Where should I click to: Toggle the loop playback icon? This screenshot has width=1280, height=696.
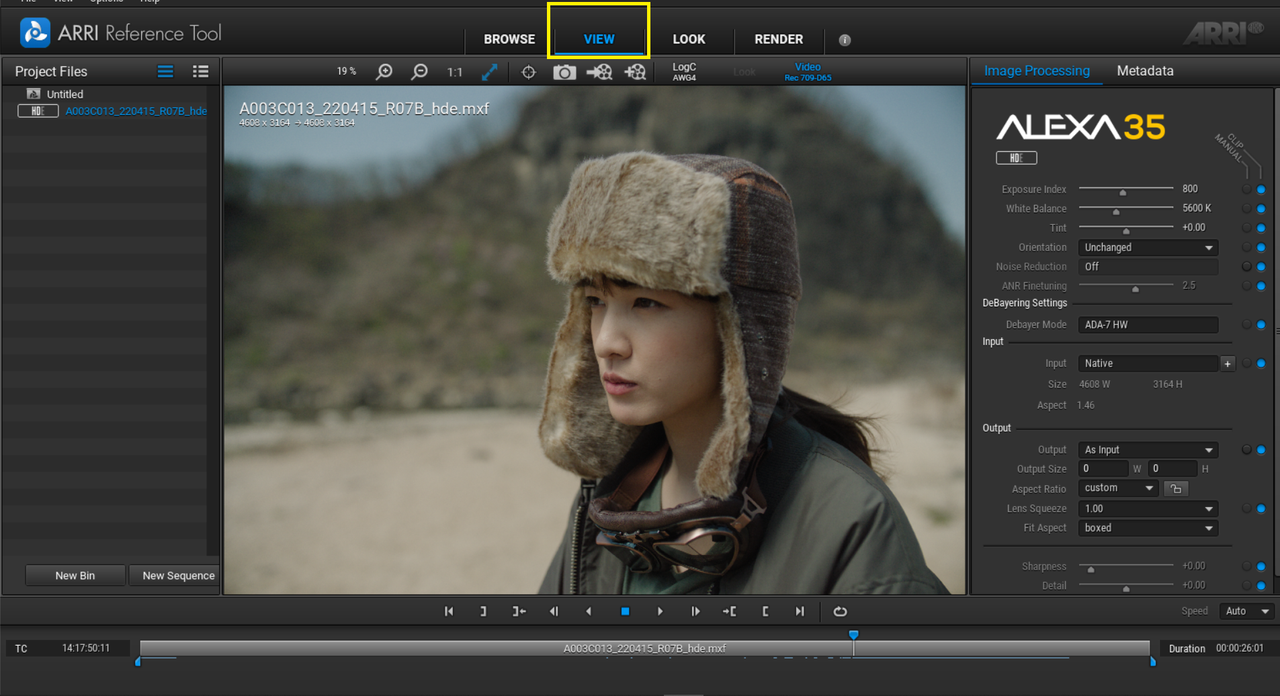point(840,611)
